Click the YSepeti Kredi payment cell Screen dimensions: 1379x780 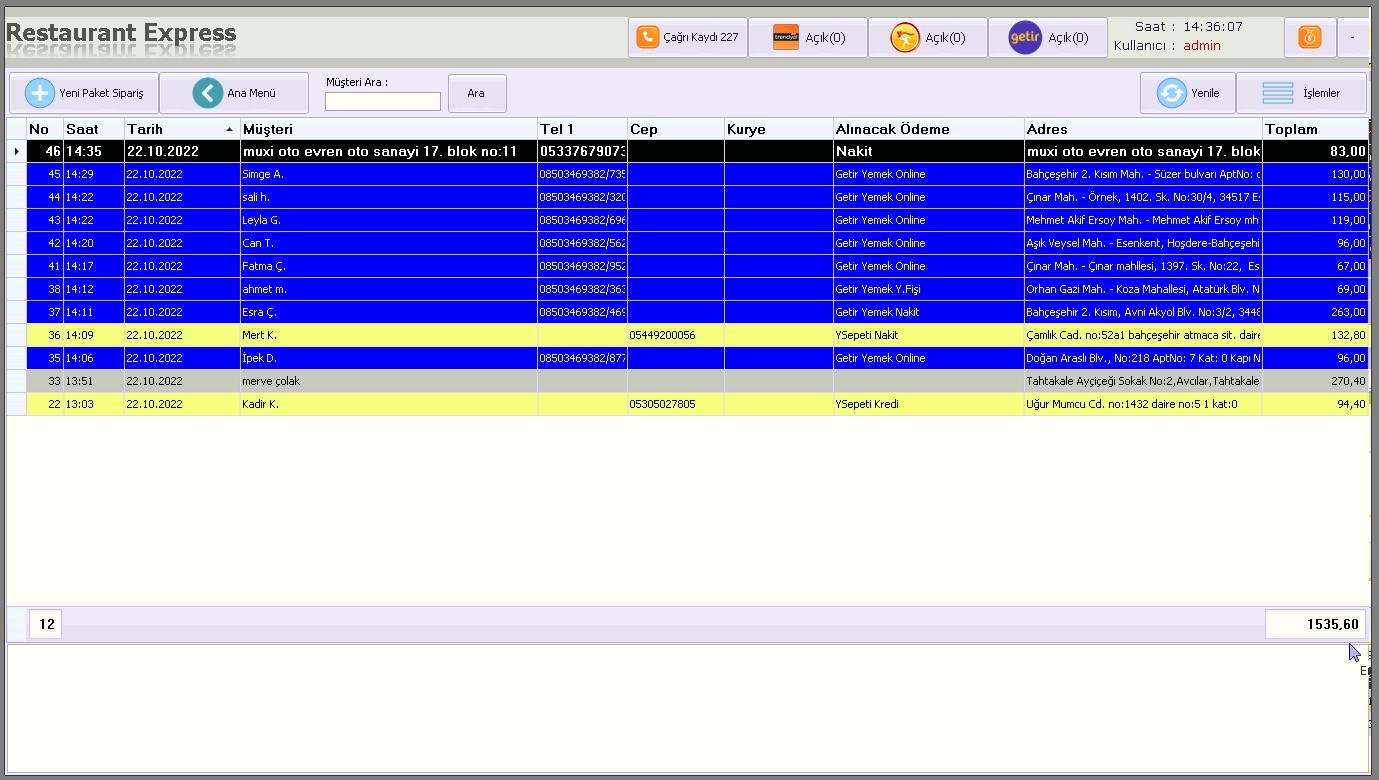pos(929,404)
